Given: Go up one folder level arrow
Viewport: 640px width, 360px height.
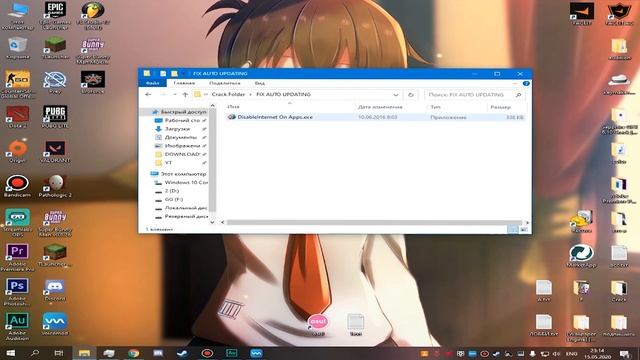Looking at the screenshot, I should [185, 95].
